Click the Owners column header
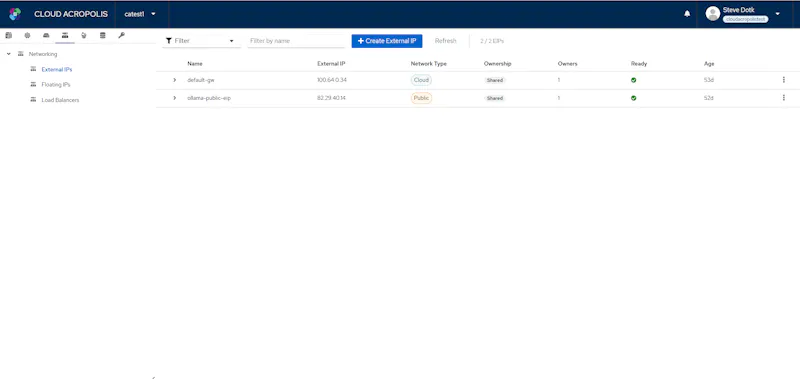 567,64
